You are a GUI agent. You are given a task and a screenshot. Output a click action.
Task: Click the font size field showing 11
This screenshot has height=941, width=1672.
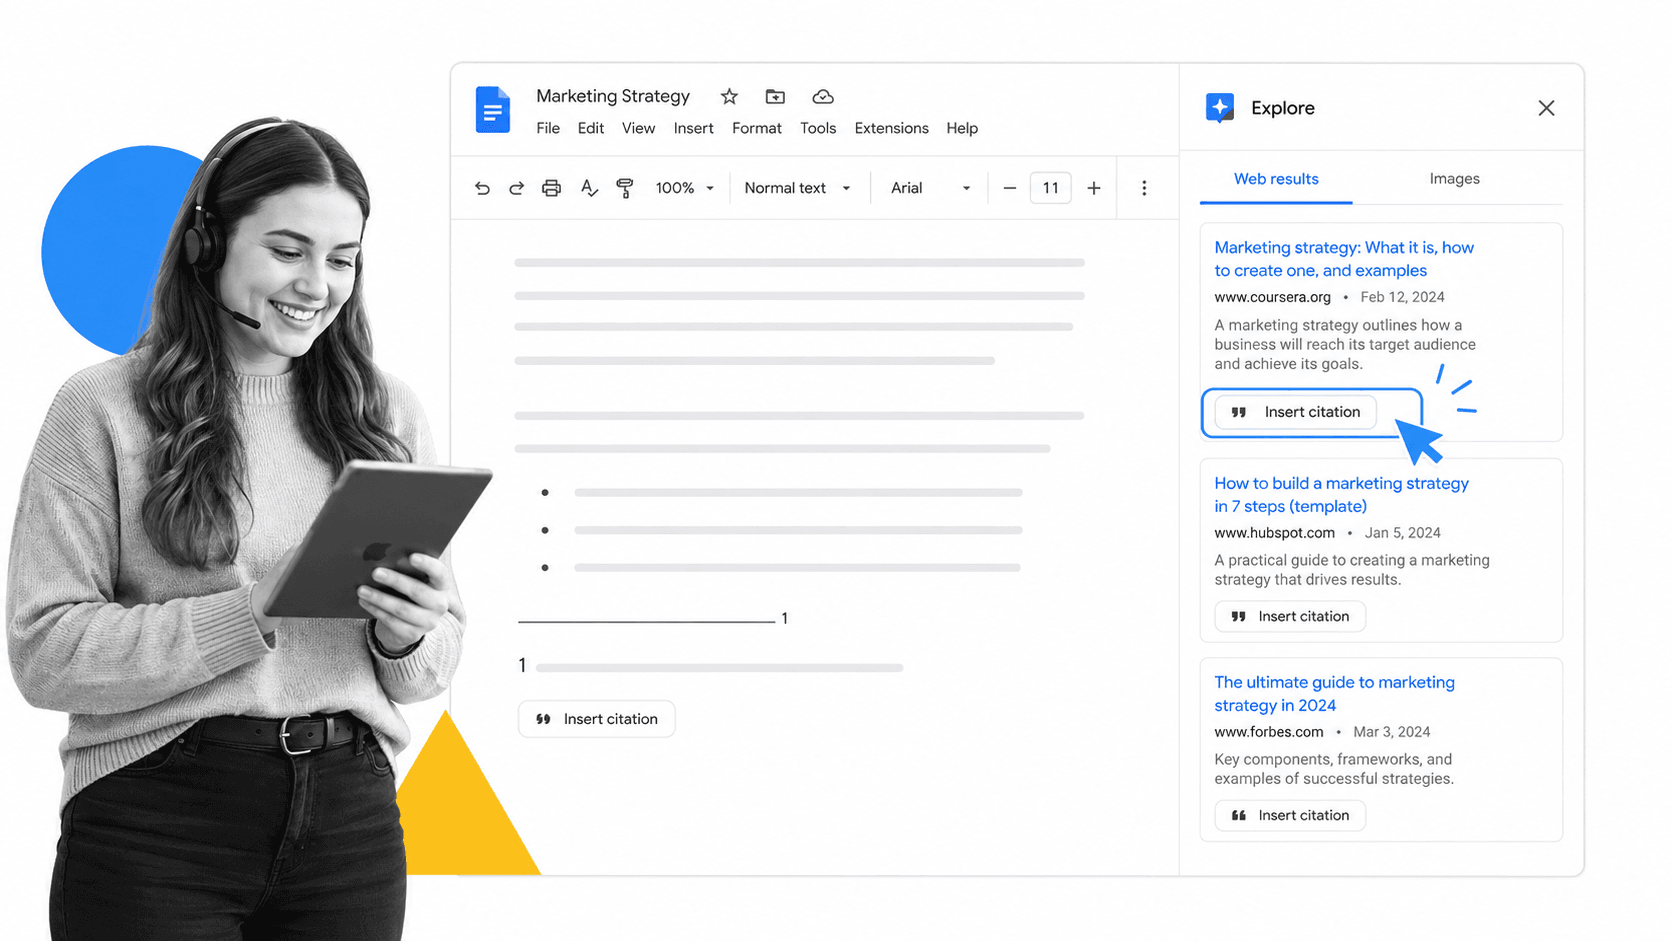pos(1051,188)
